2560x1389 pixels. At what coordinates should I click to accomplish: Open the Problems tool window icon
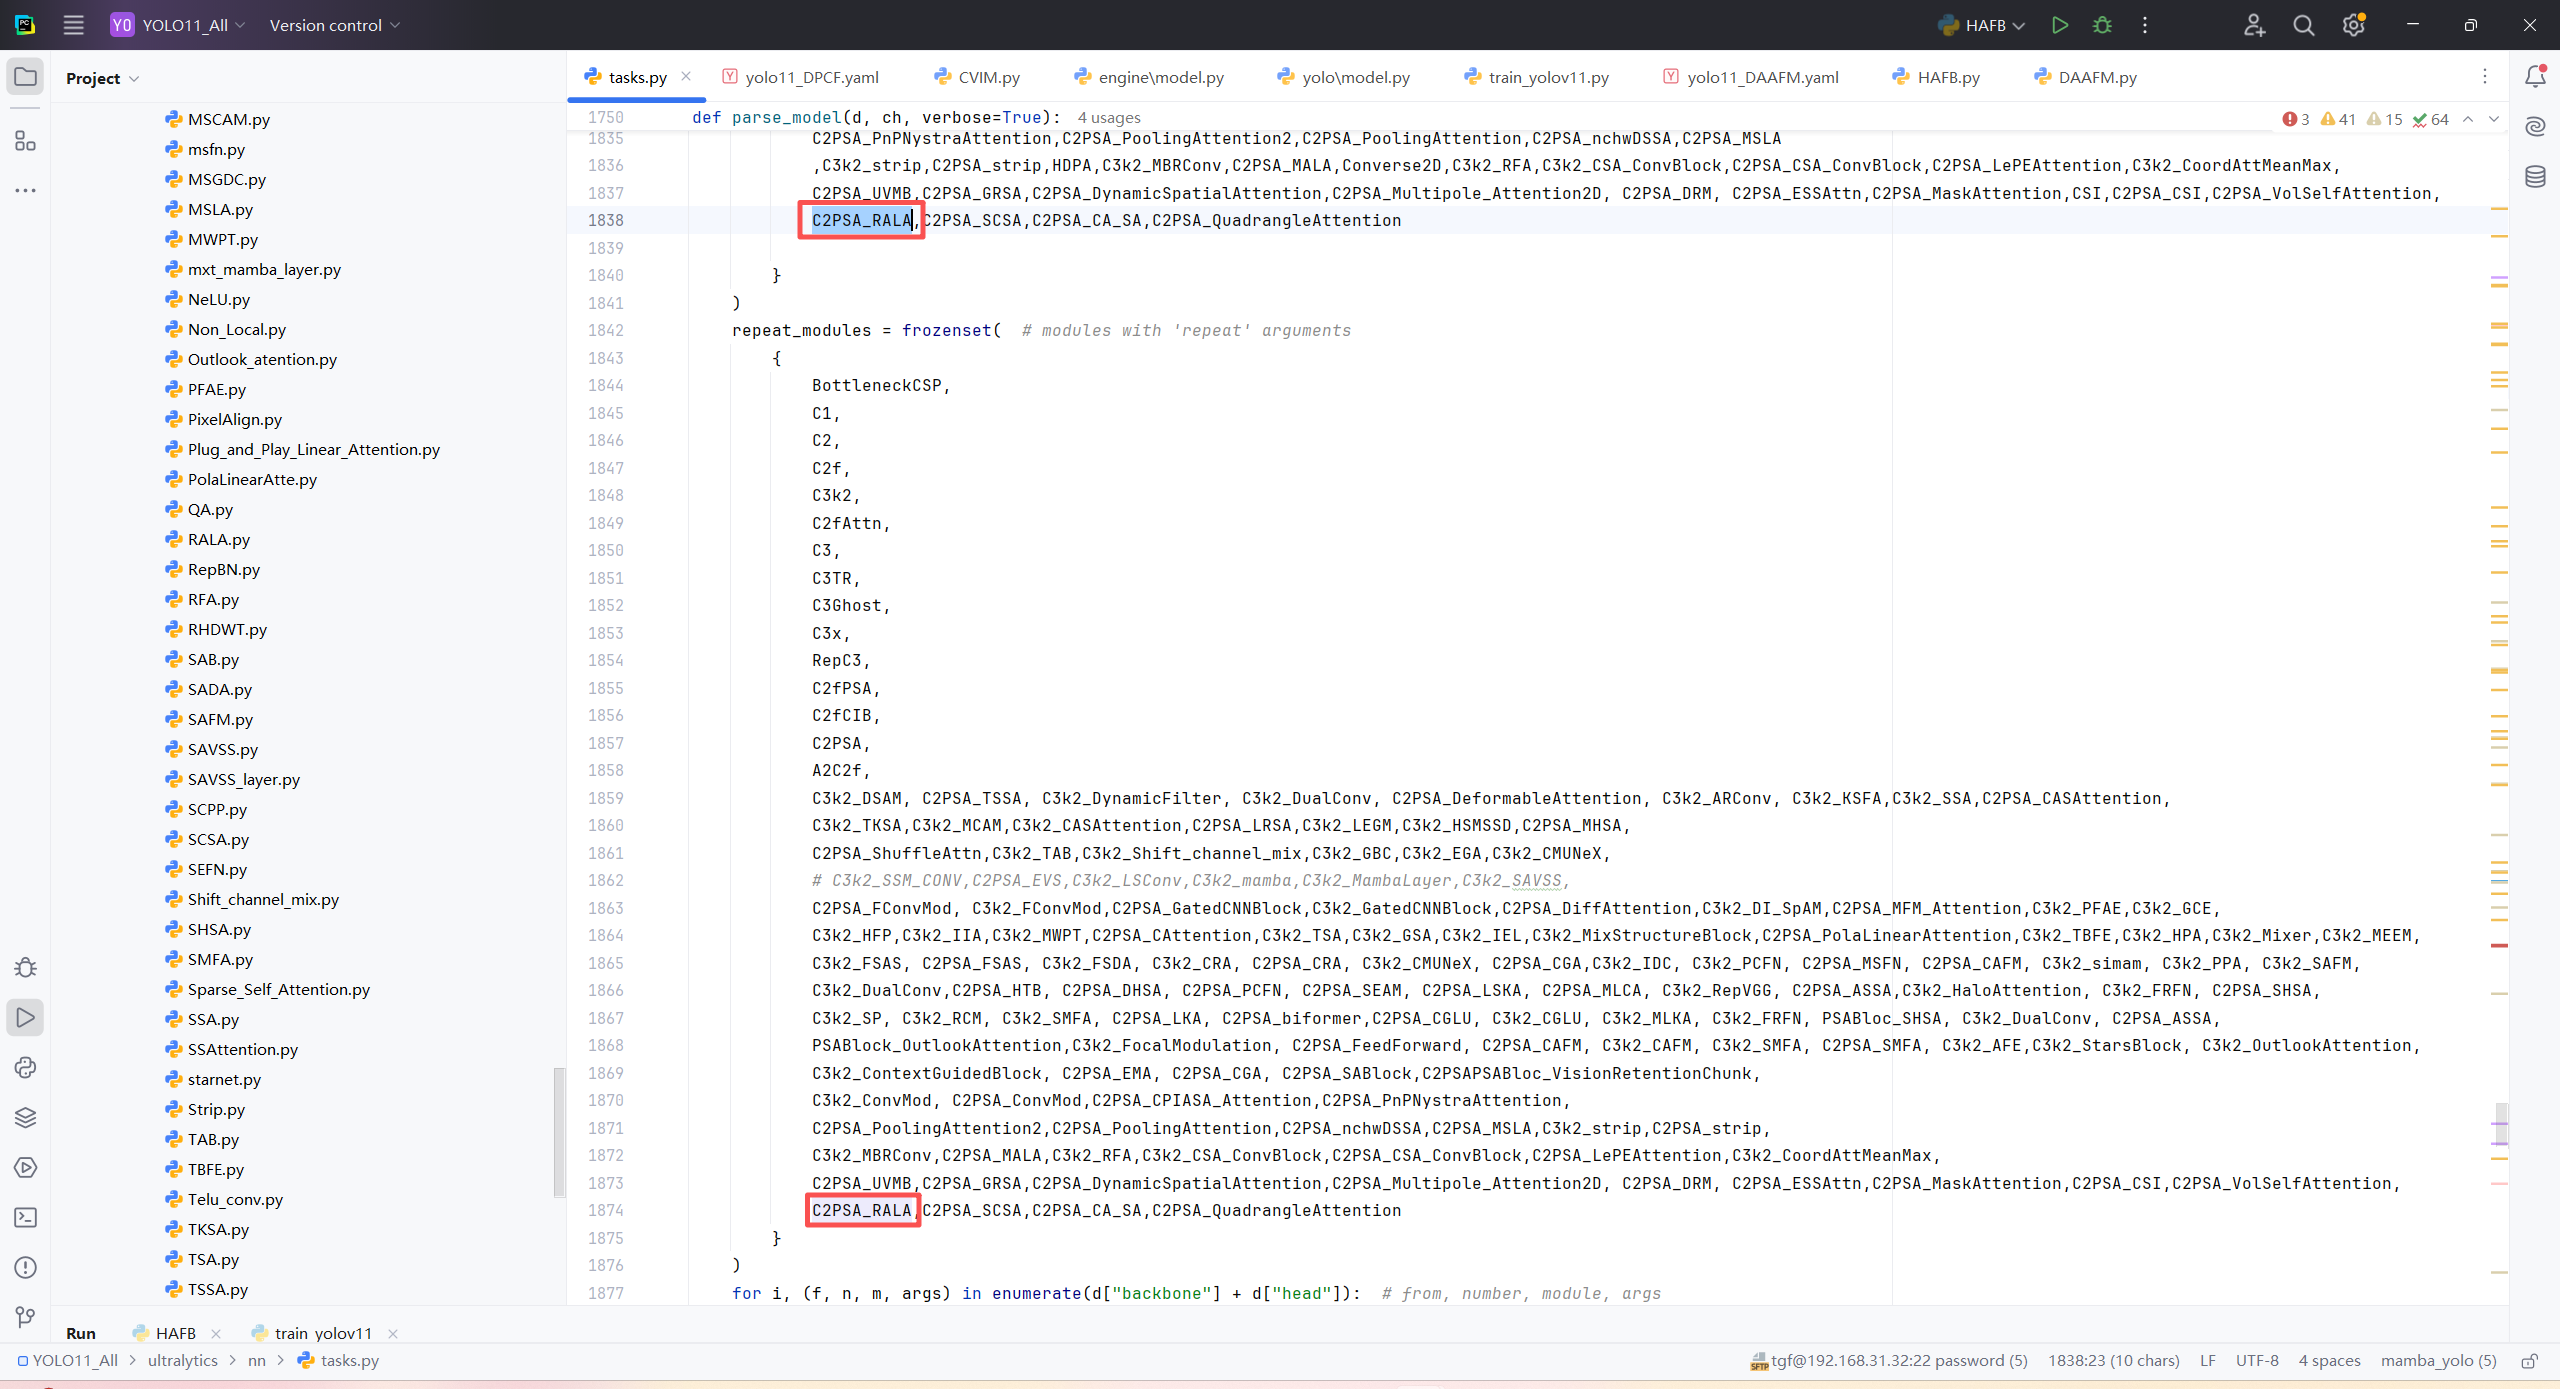[25, 1267]
